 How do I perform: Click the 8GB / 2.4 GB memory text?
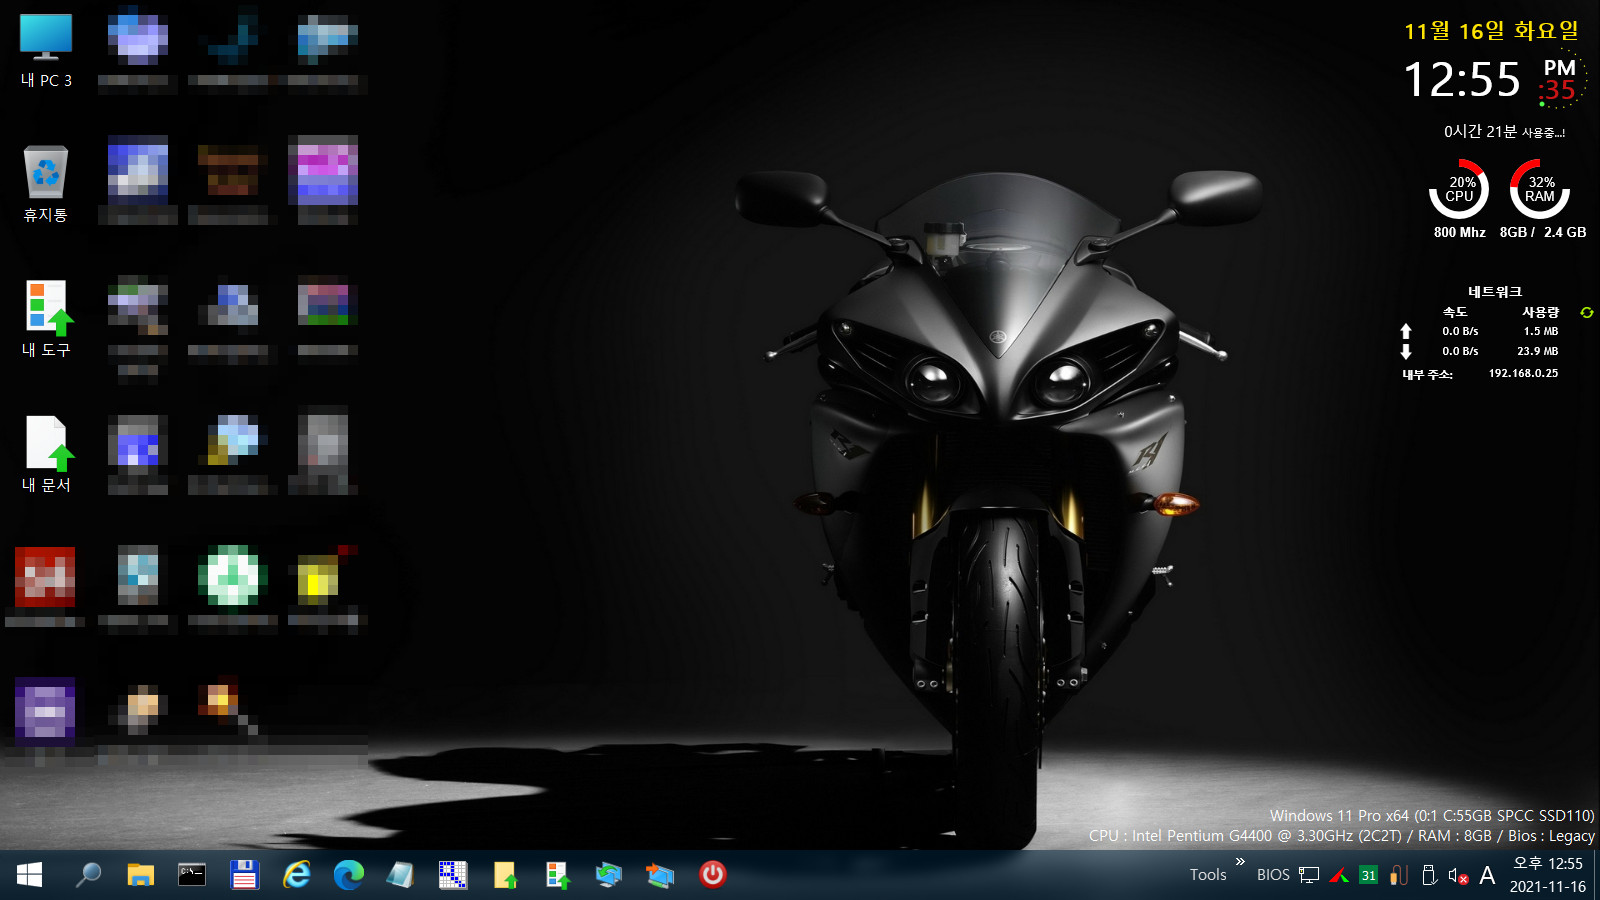[x=1542, y=232]
